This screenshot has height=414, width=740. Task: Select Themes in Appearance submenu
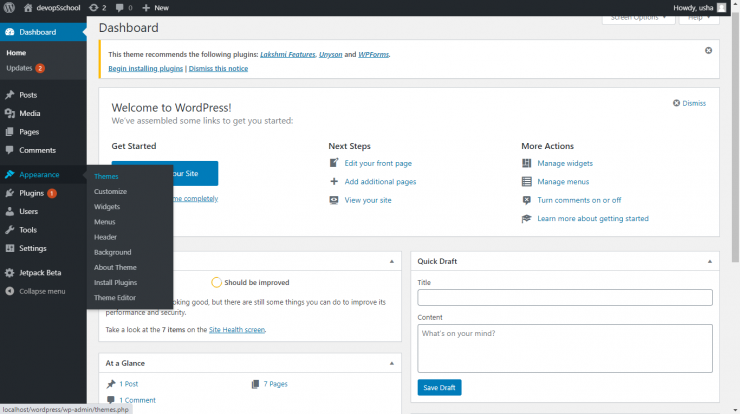[x=106, y=177]
